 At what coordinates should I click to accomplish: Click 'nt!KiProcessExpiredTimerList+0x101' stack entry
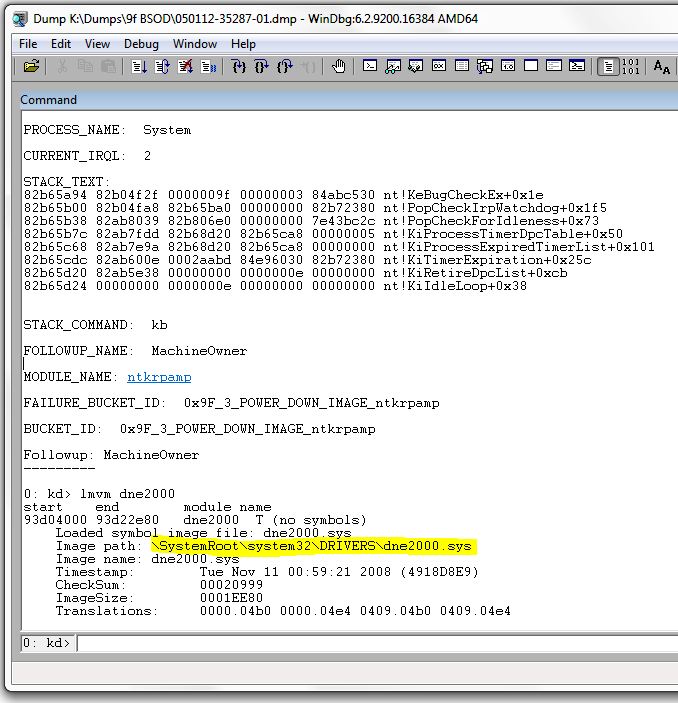click(x=519, y=247)
